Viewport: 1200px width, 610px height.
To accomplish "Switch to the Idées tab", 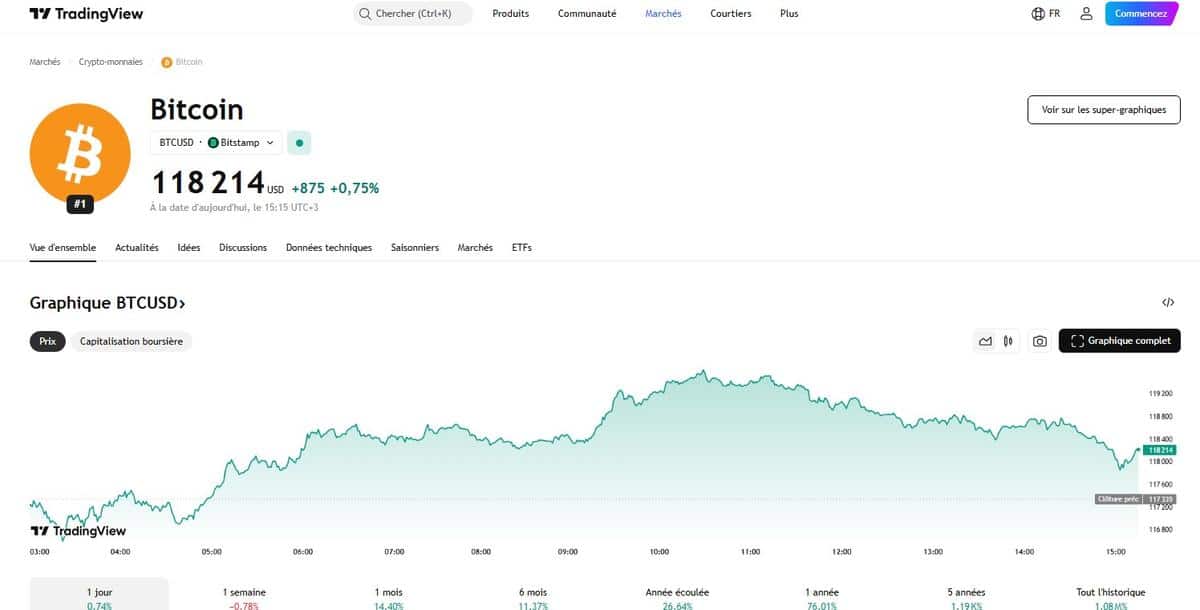I will [189, 248].
